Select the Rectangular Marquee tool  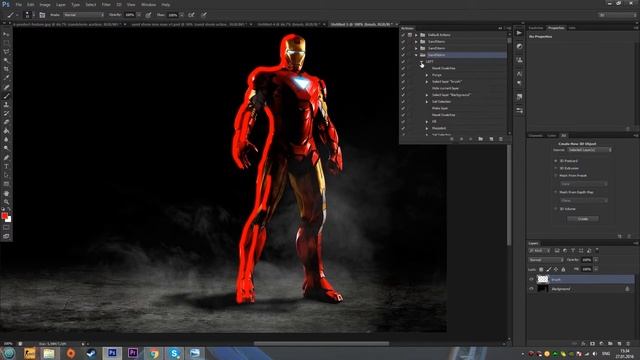point(6,43)
